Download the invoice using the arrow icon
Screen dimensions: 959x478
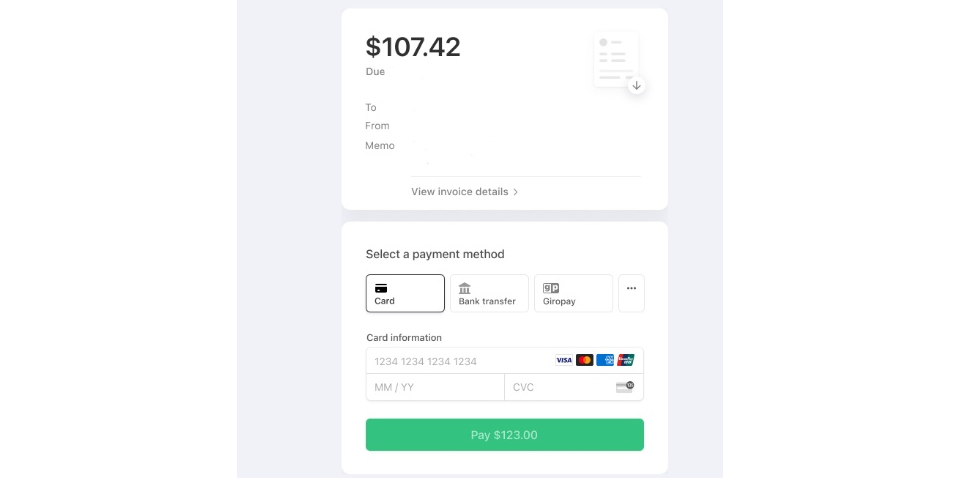[636, 86]
